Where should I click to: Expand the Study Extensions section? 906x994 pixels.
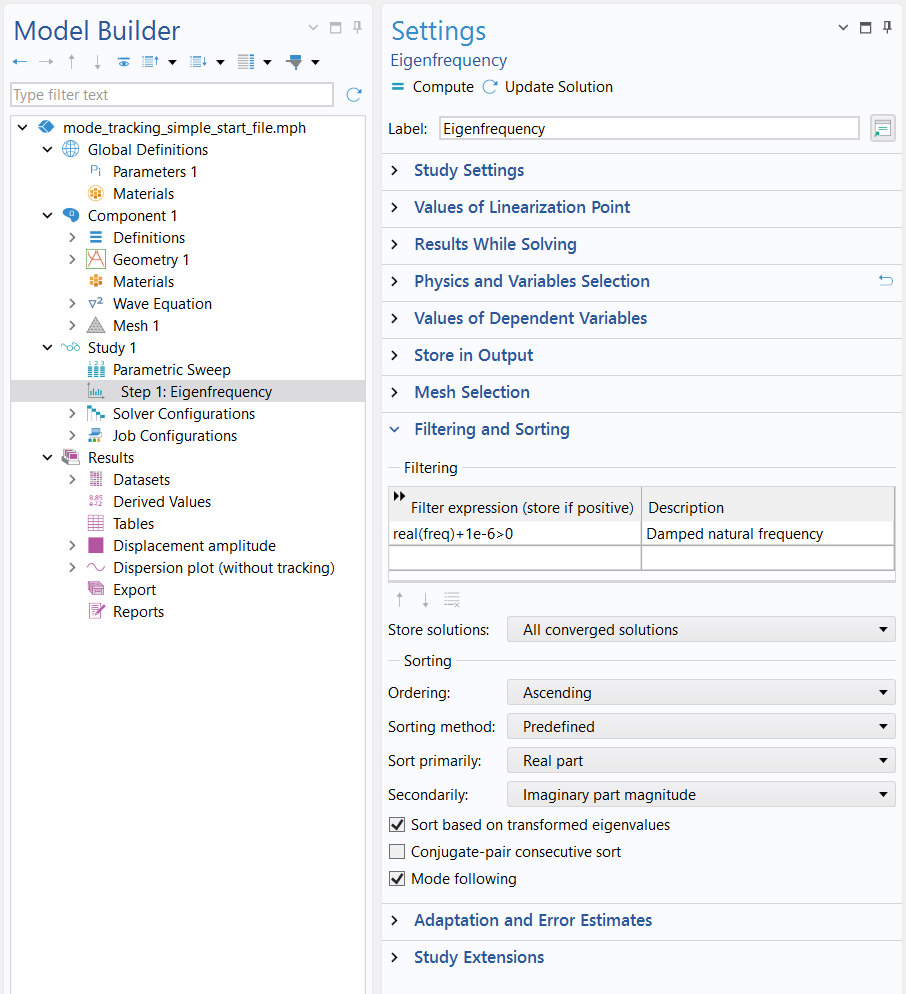click(x=478, y=956)
